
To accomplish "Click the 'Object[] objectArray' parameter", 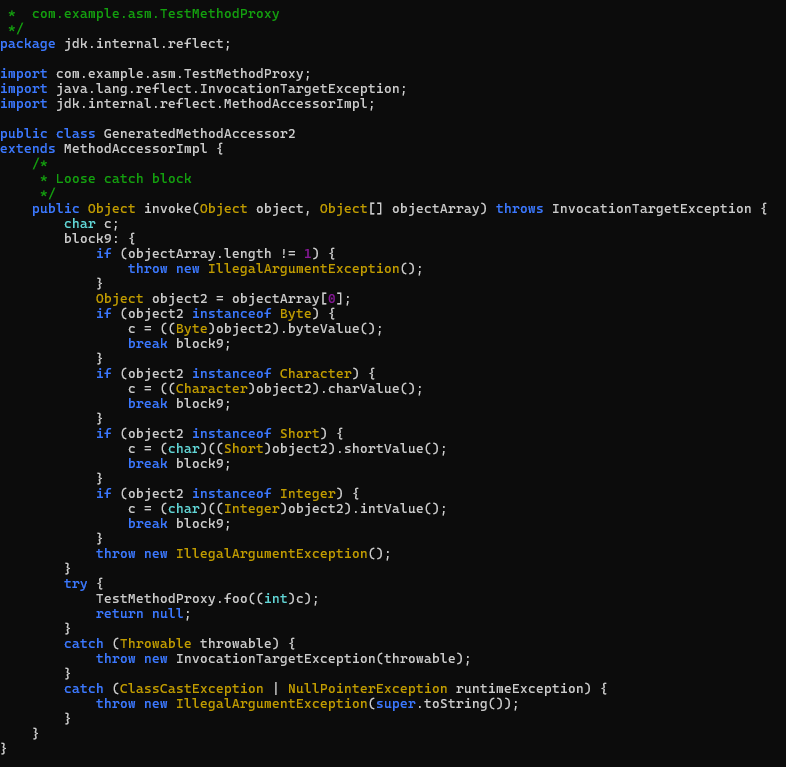I will pyautogui.click(x=403, y=209).
